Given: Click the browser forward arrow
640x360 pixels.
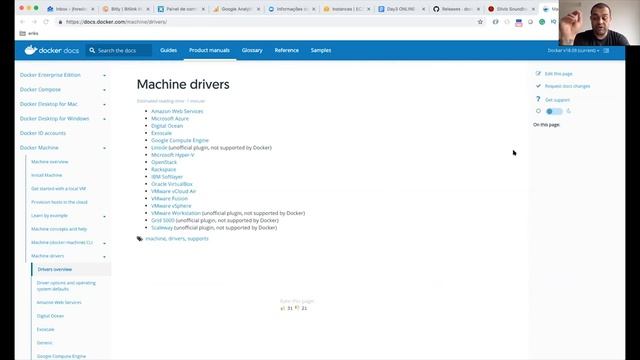Looking at the screenshot, I should click(x=34, y=22).
